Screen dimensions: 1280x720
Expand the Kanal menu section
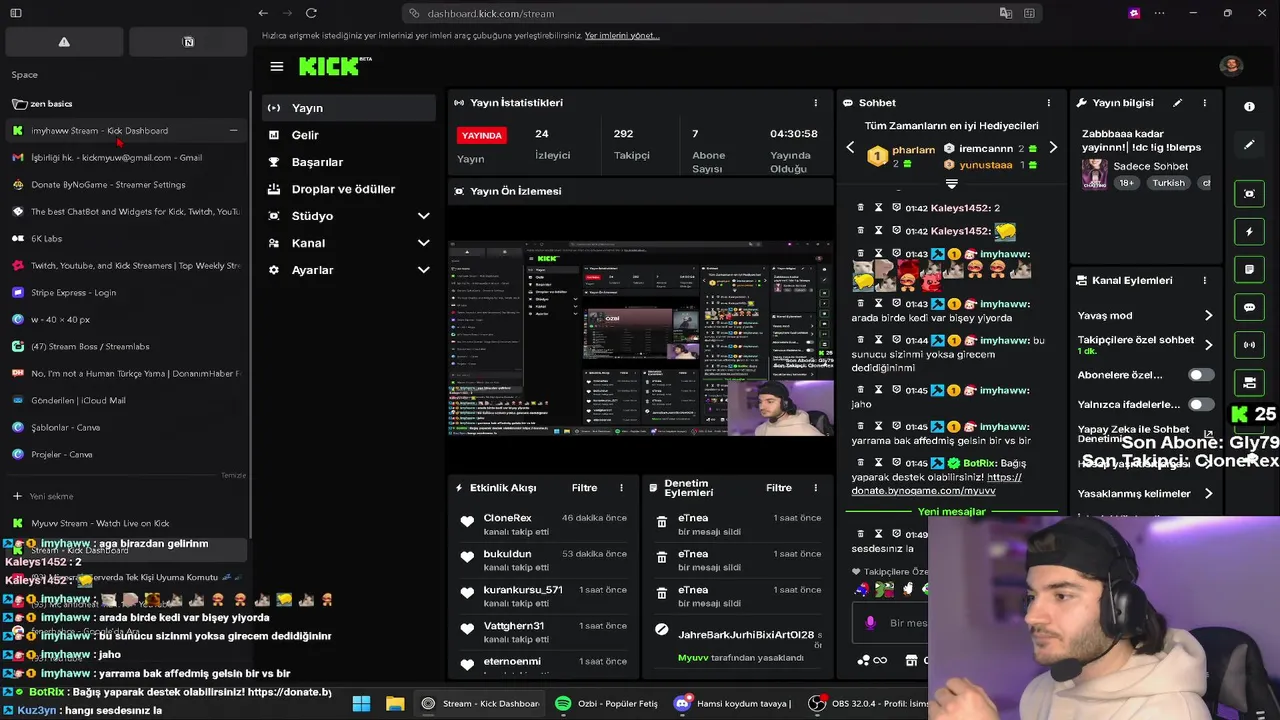point(348,243)
